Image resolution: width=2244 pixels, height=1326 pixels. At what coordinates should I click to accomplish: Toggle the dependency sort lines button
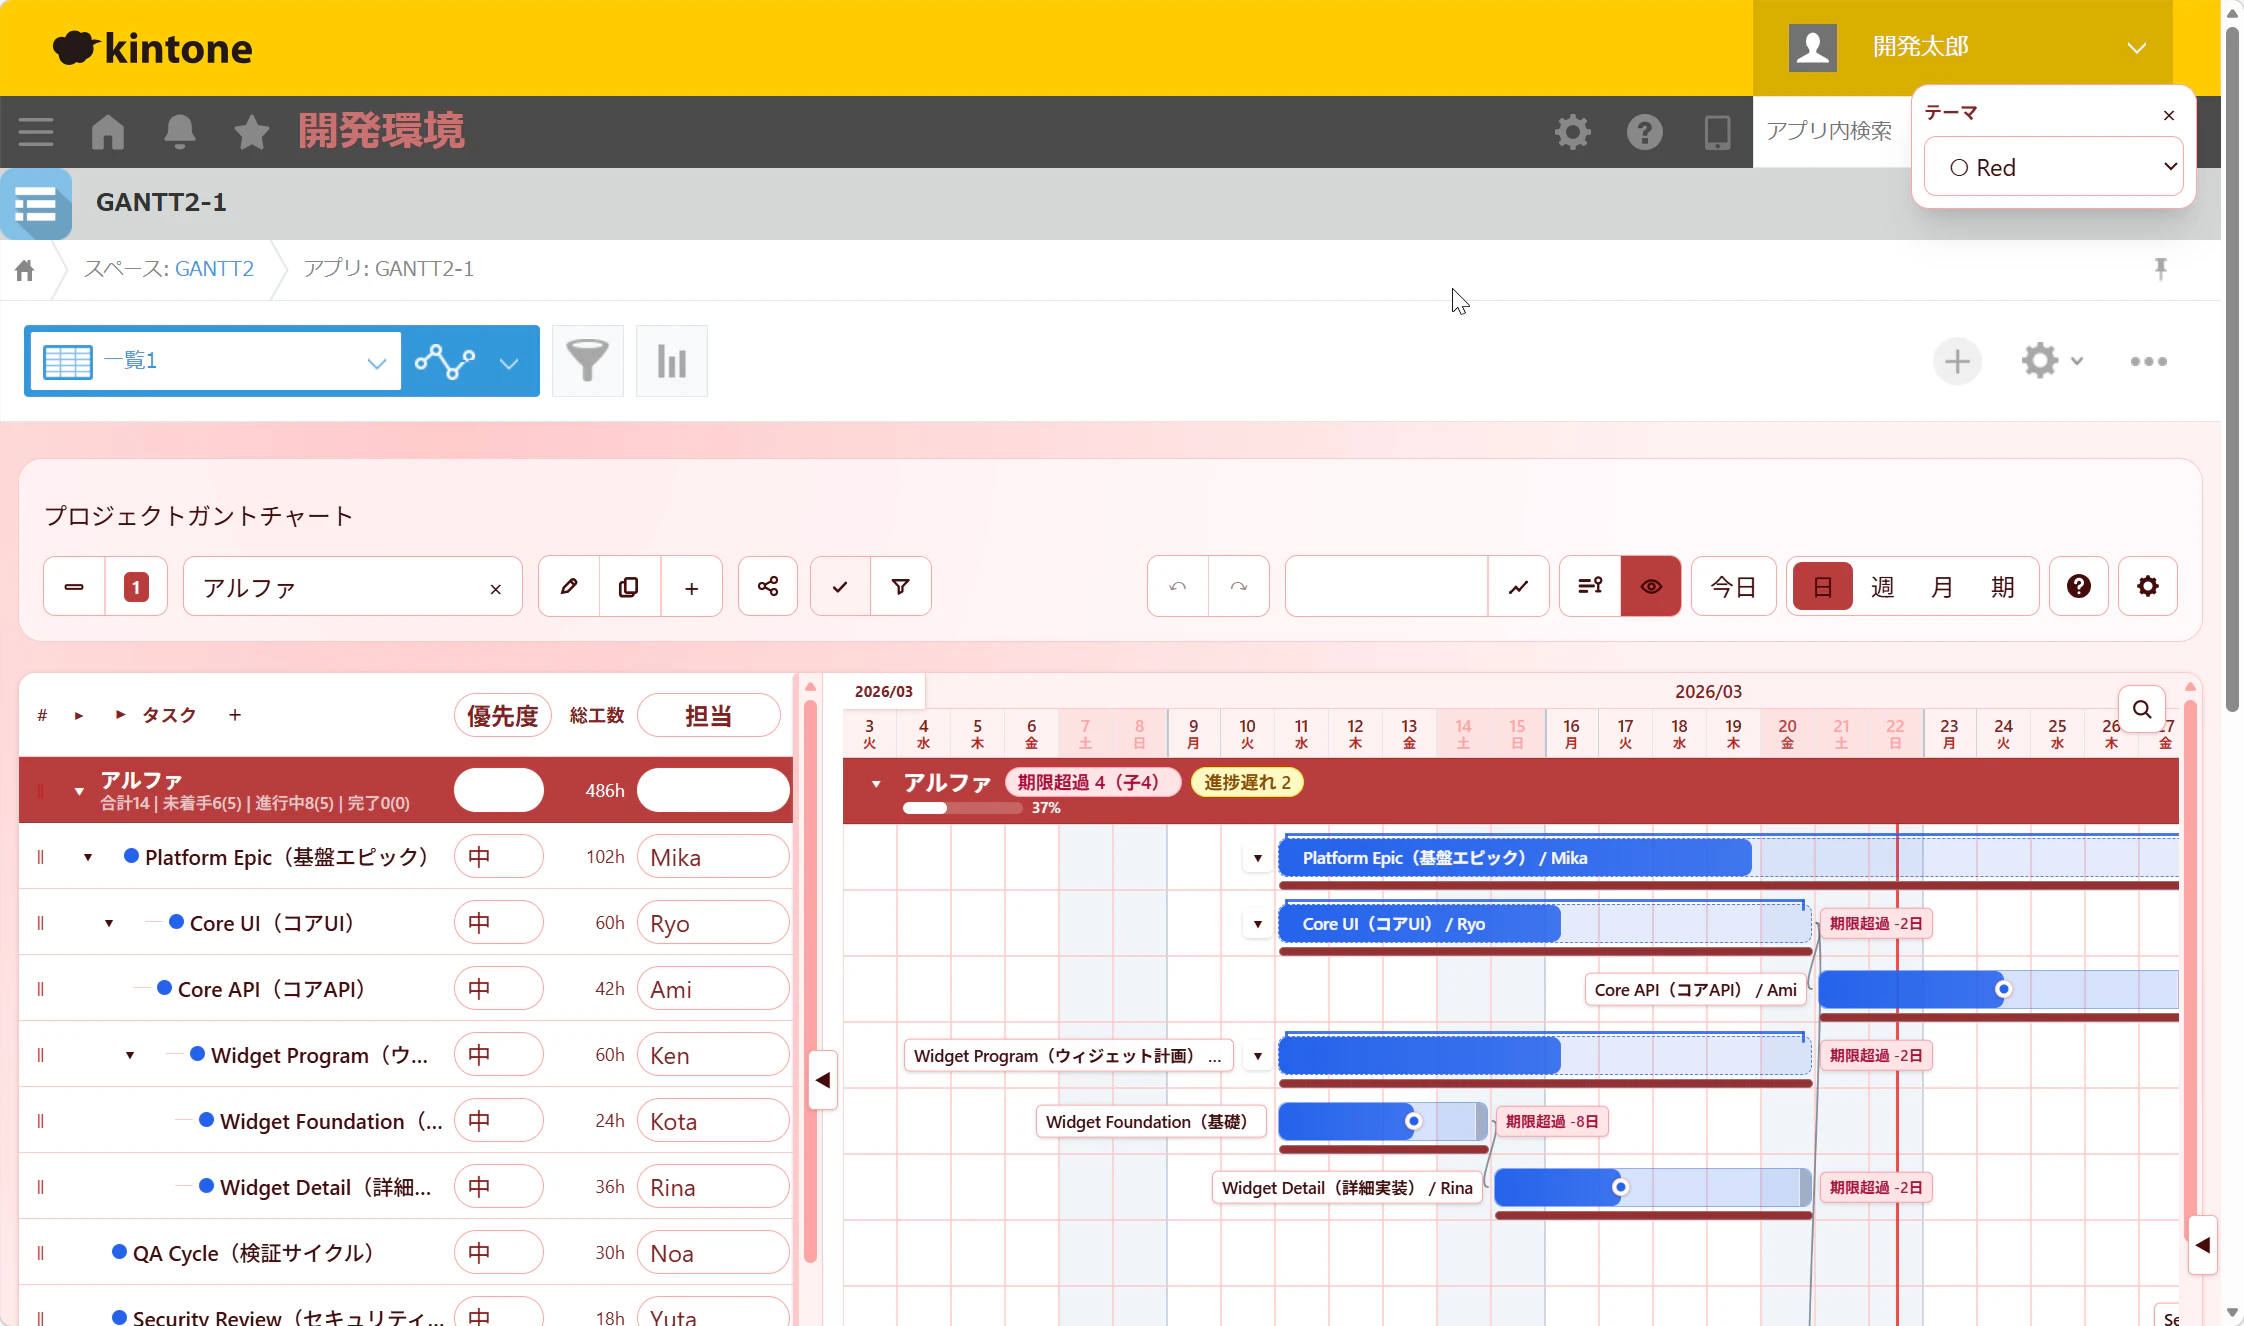(x=1590, y=587)
